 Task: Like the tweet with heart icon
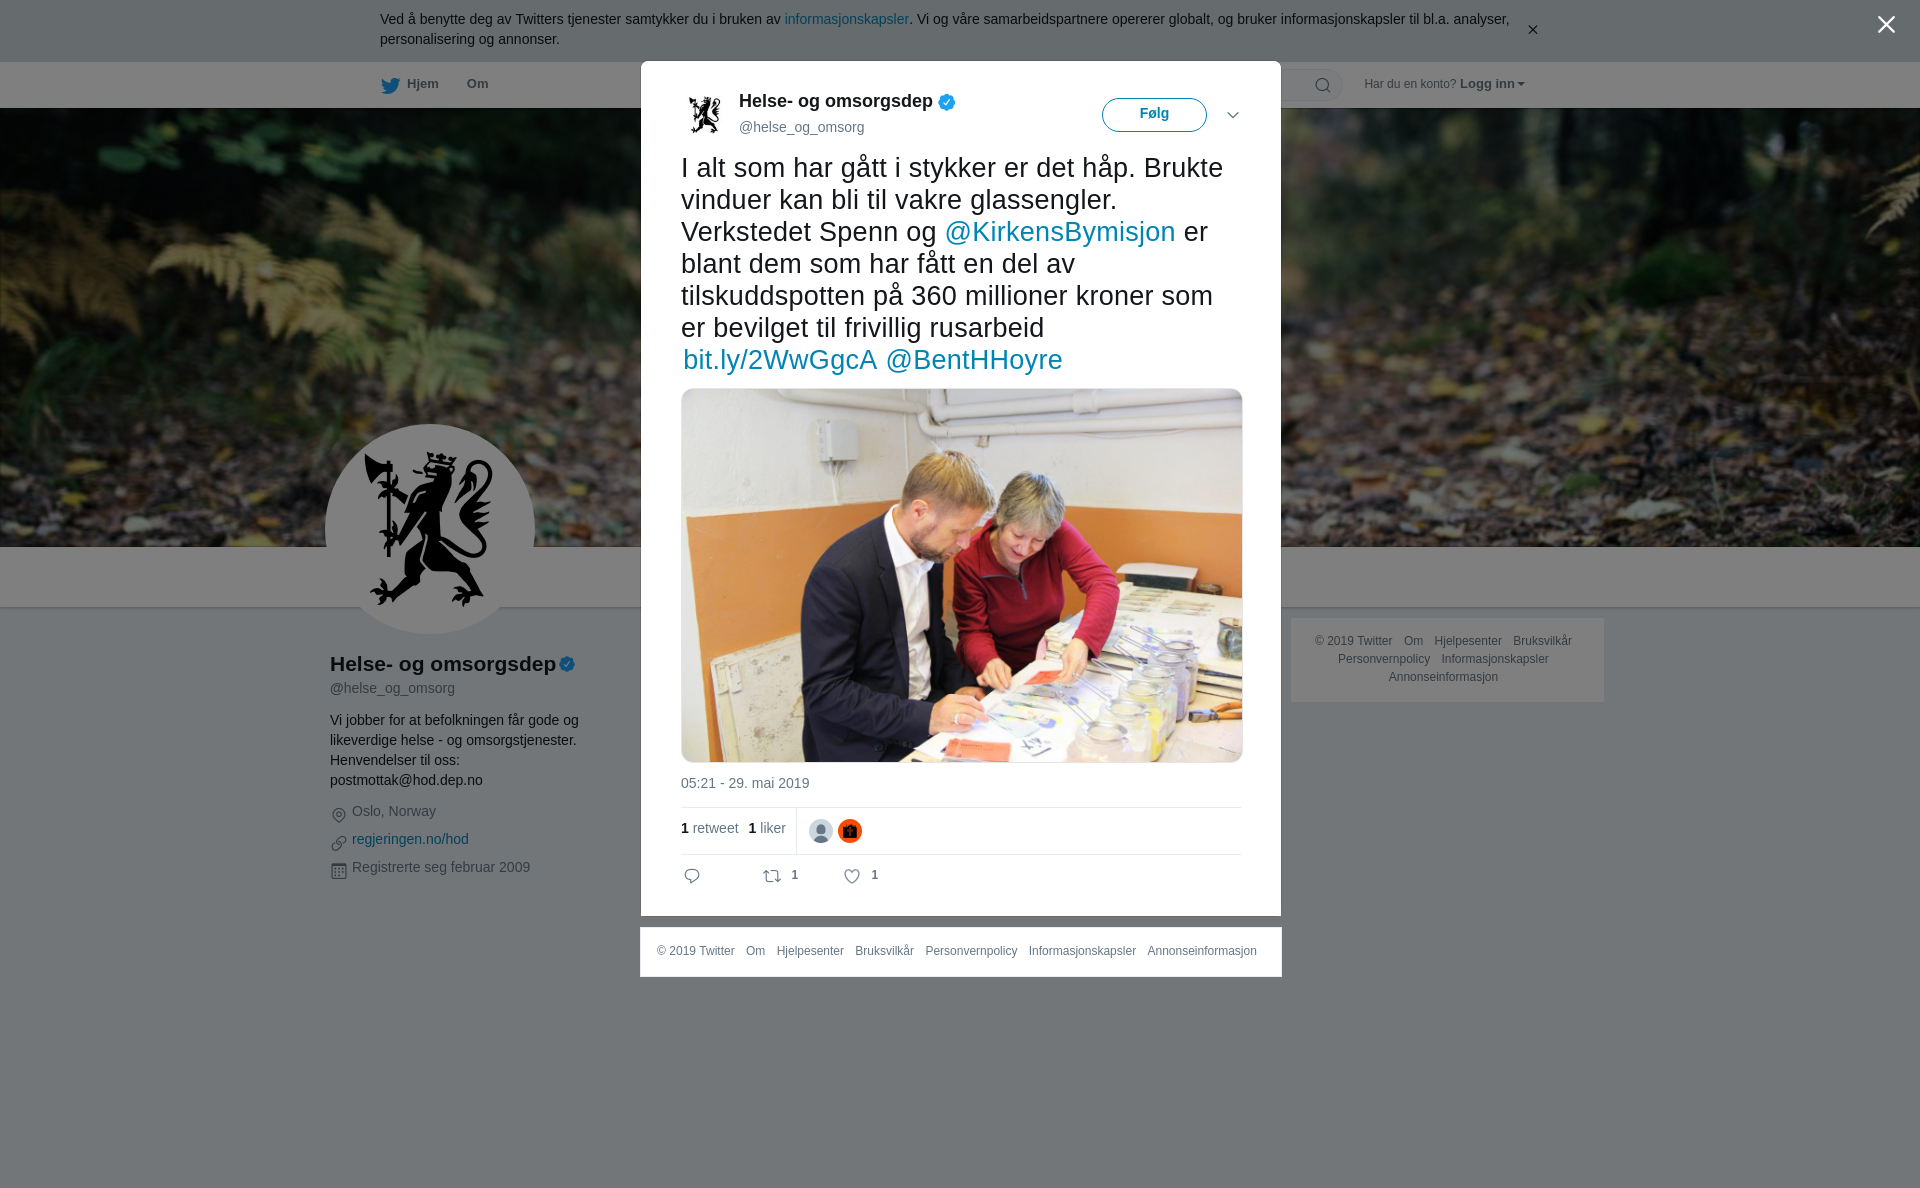852,876
